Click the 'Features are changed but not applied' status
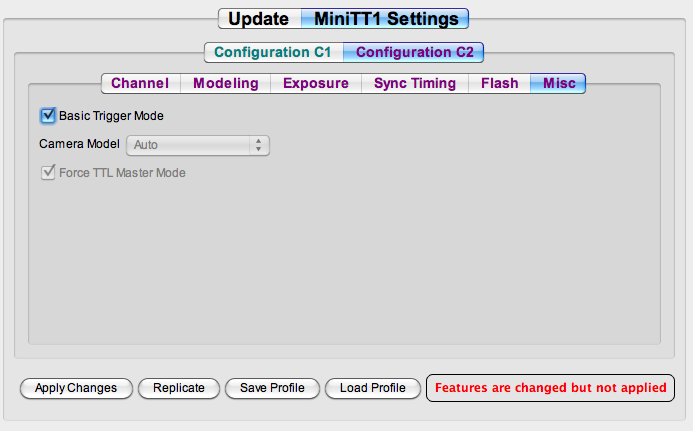 pos(550,388)
